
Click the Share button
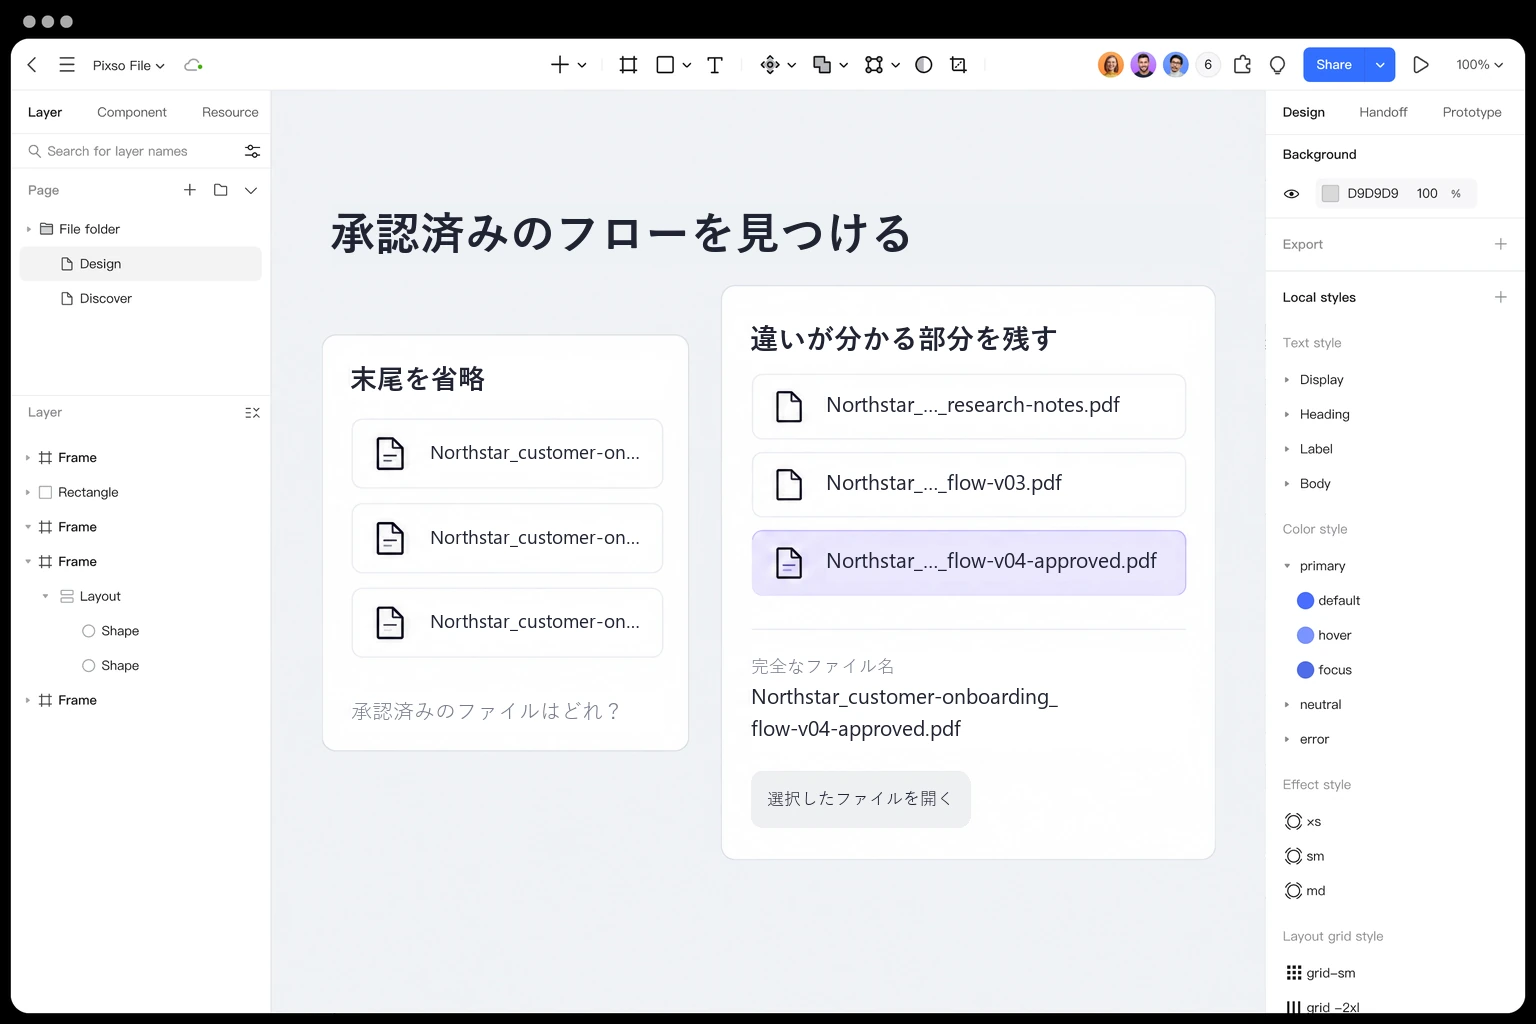point(1334,65)
